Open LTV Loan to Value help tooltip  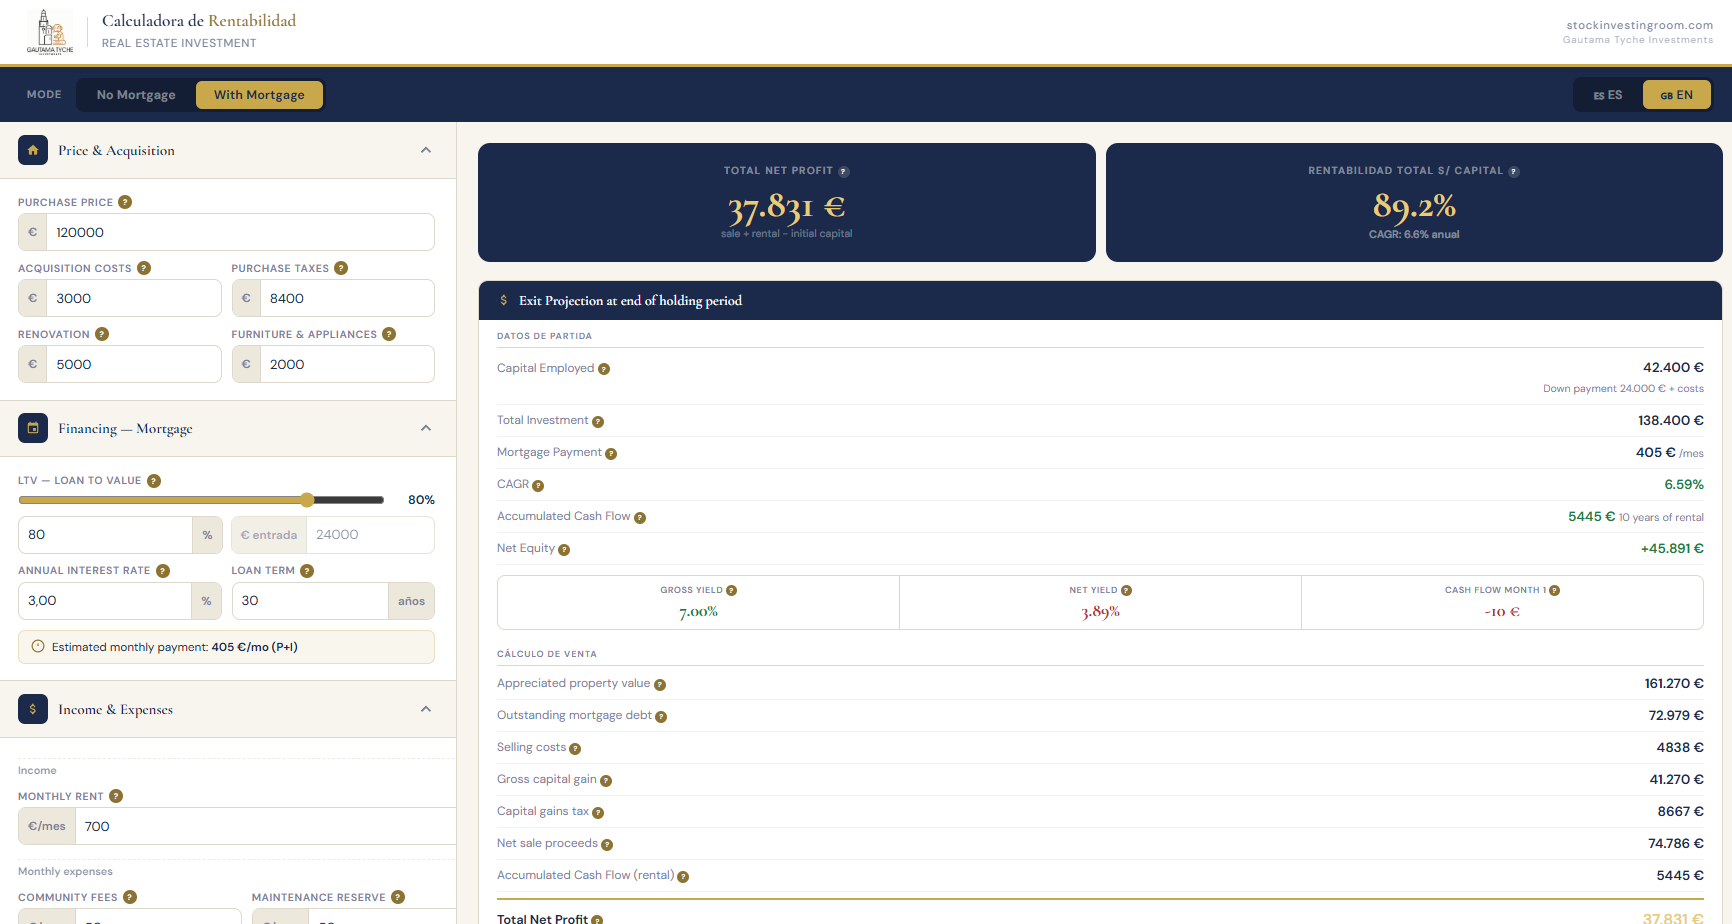(x=154, y=481)
